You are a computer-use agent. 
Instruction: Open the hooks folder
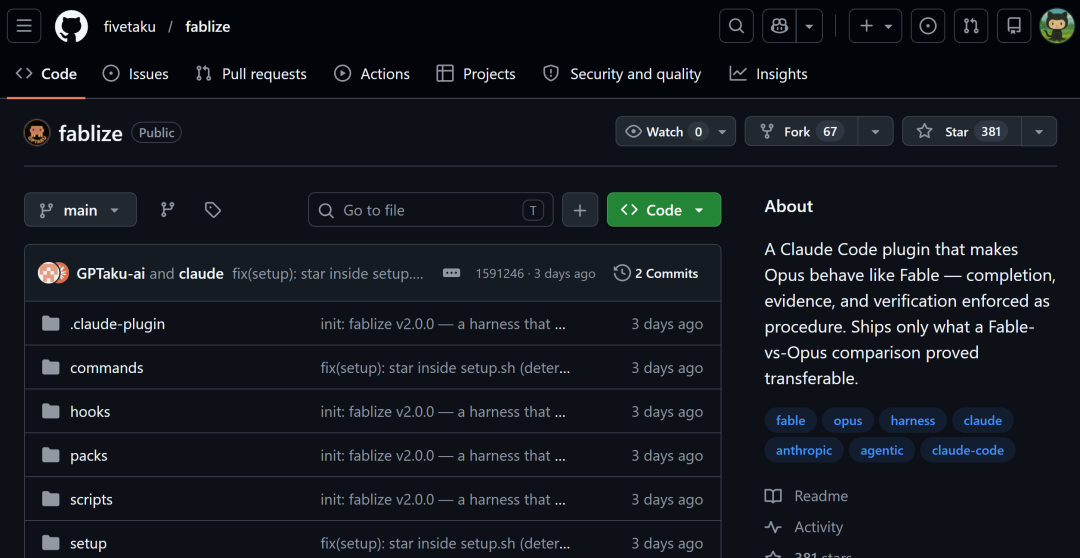click(90, 412)
